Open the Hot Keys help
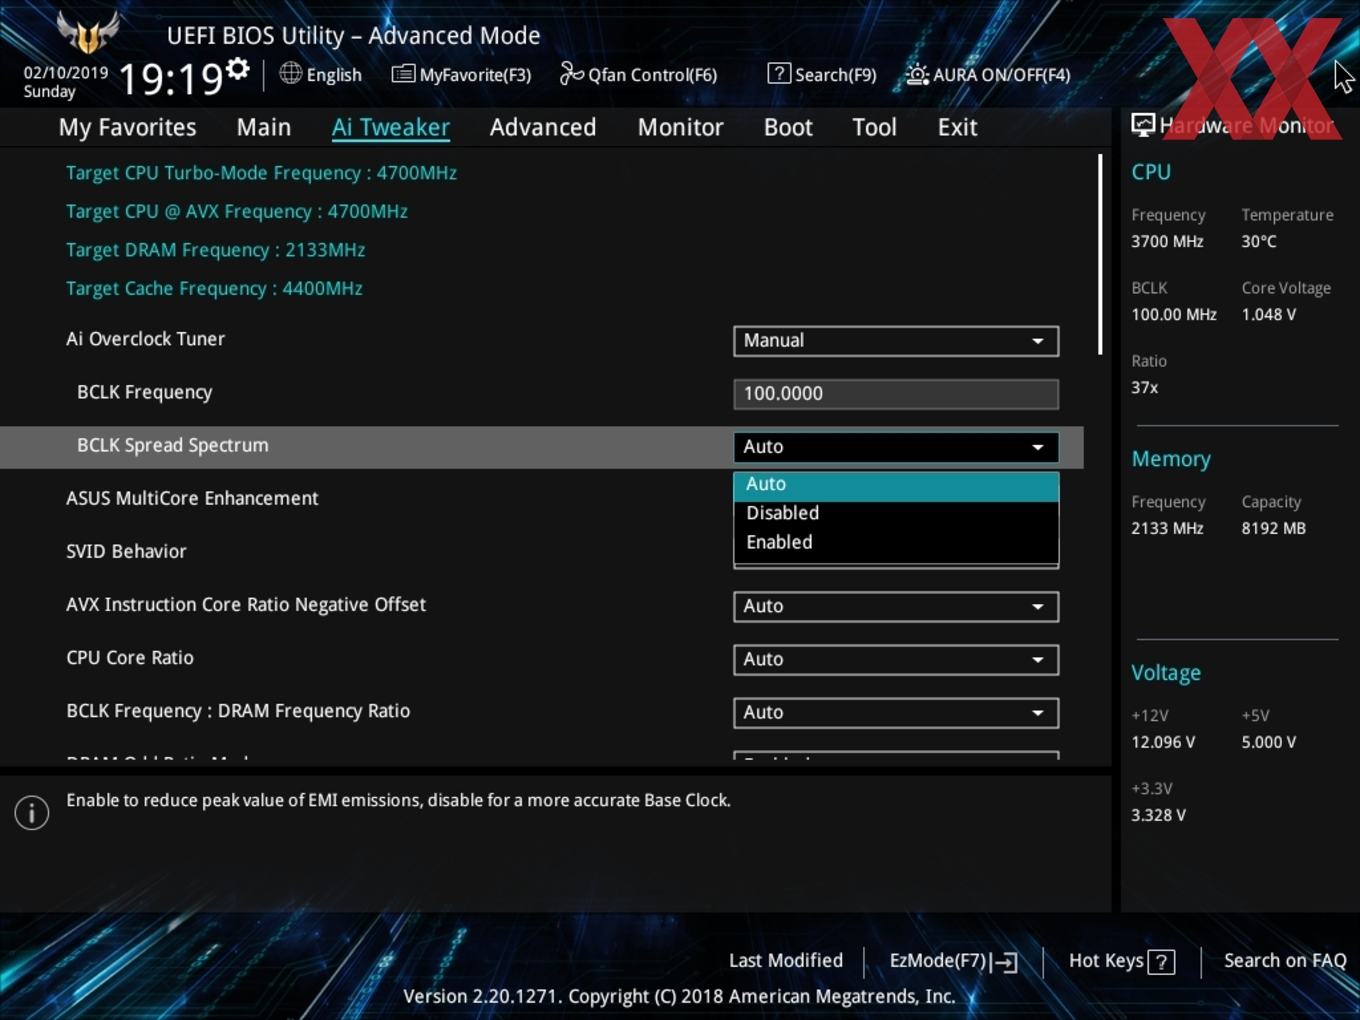Screen dimensions: 1360x1020 pos(1121,961)
